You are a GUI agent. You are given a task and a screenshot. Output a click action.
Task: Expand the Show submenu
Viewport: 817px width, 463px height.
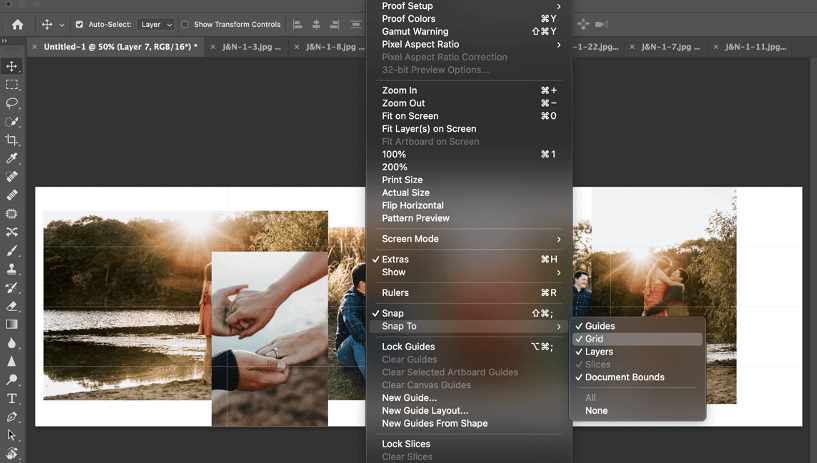pos(467,272)
